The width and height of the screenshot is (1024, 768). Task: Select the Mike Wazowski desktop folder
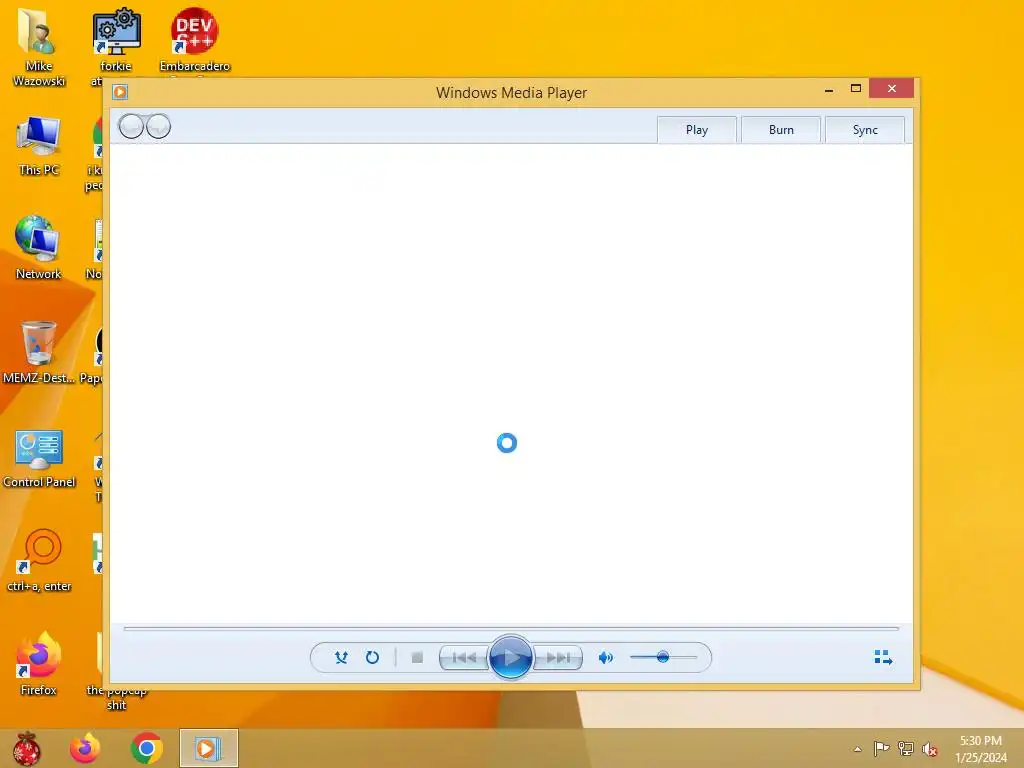[x=39, y=47]
